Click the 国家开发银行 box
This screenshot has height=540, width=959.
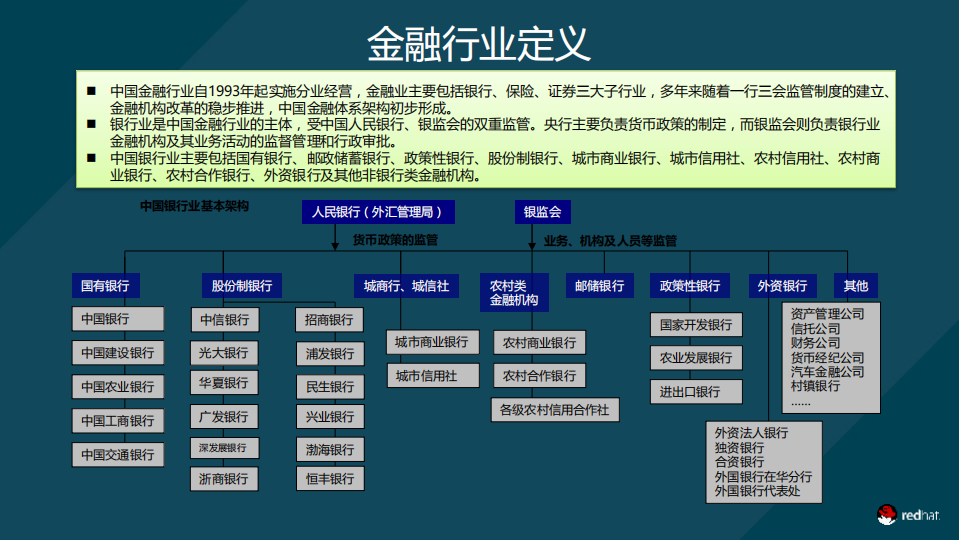coord(696,325)
